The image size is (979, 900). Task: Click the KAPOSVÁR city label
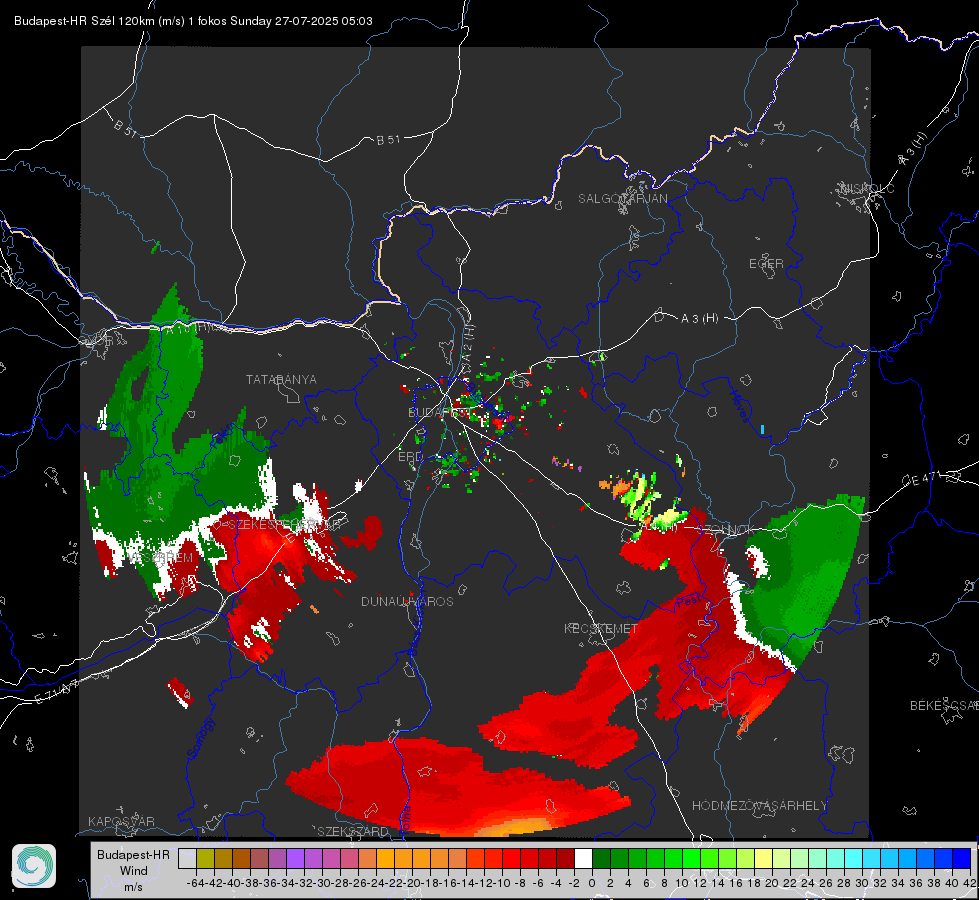(121, 821)
